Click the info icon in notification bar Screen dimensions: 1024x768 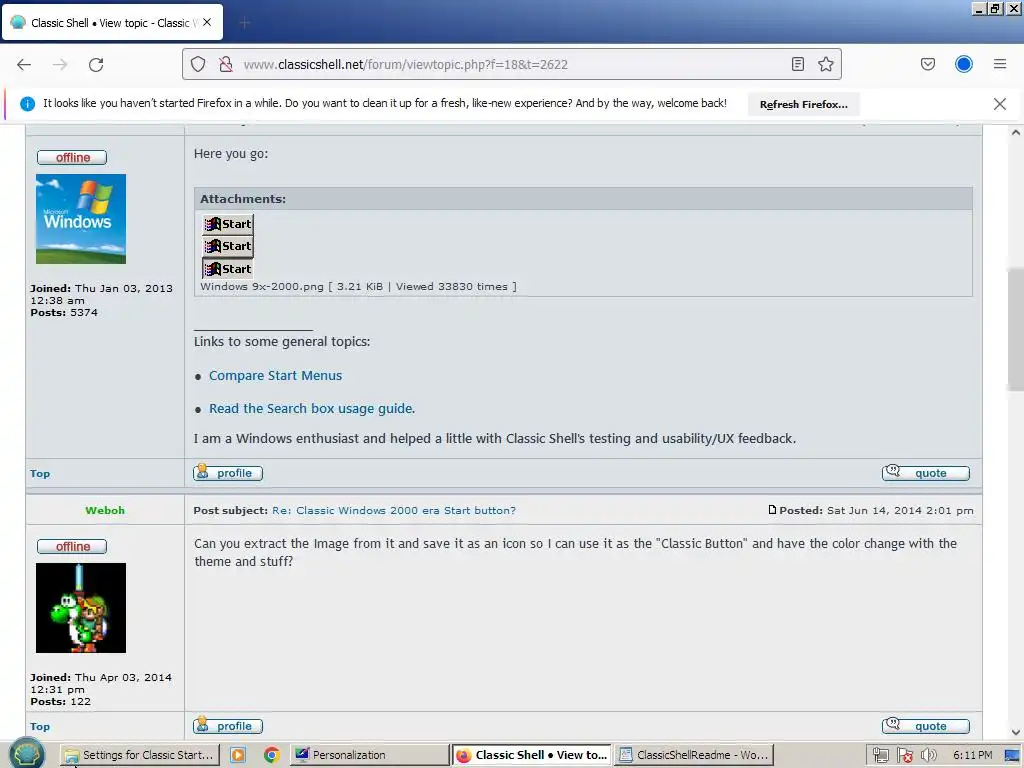pyautogui.click(x=27, y=103)
